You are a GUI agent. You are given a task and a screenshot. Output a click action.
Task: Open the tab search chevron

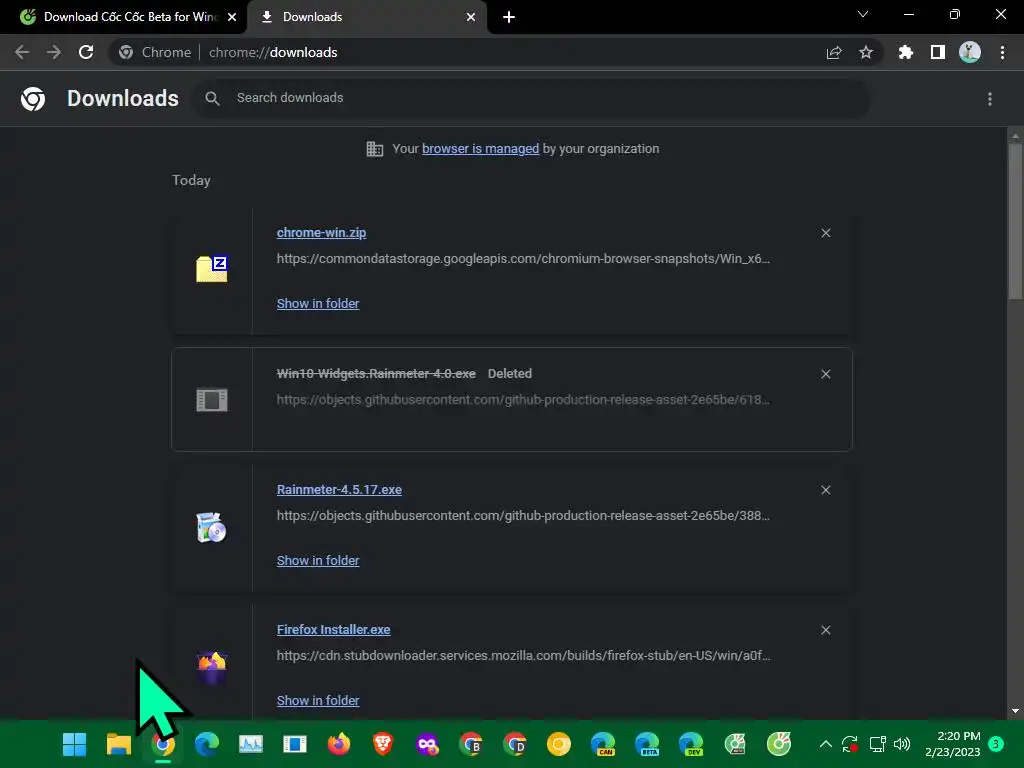(x=863, y=14)
